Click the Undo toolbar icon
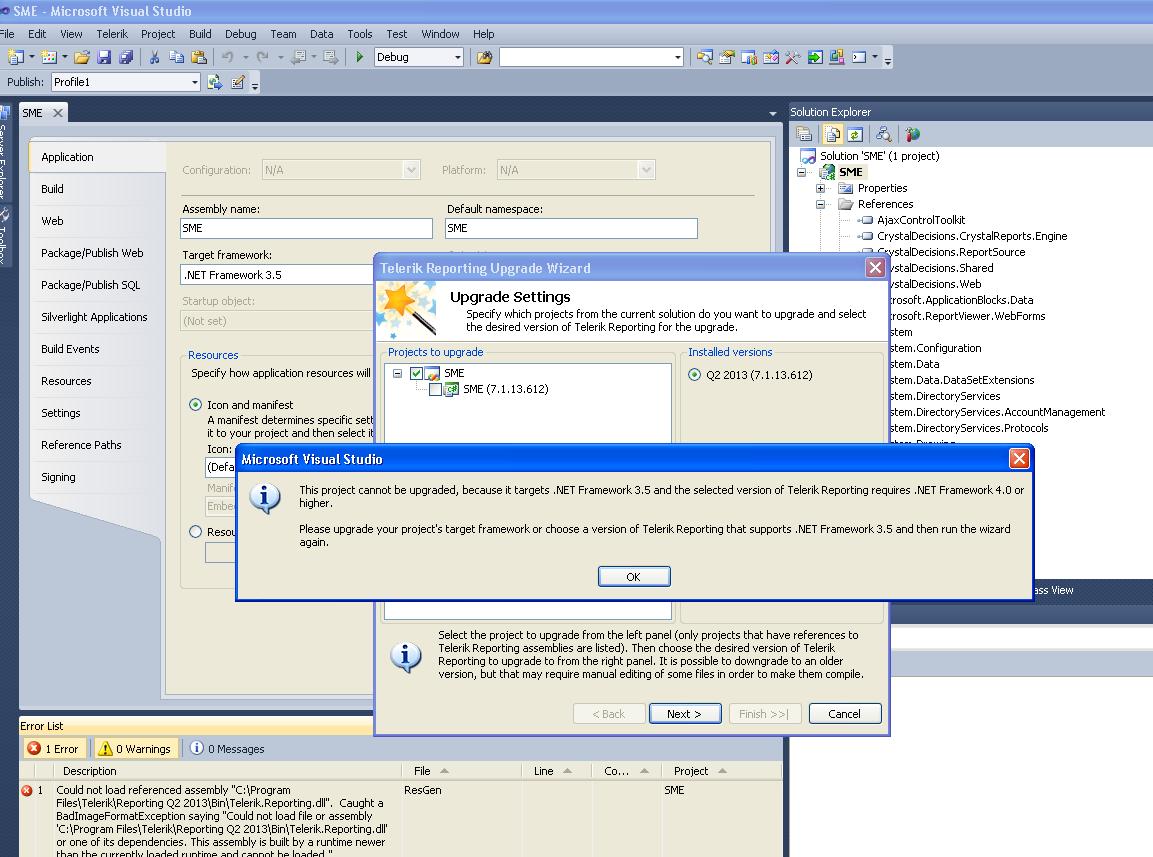 [227, 57]
